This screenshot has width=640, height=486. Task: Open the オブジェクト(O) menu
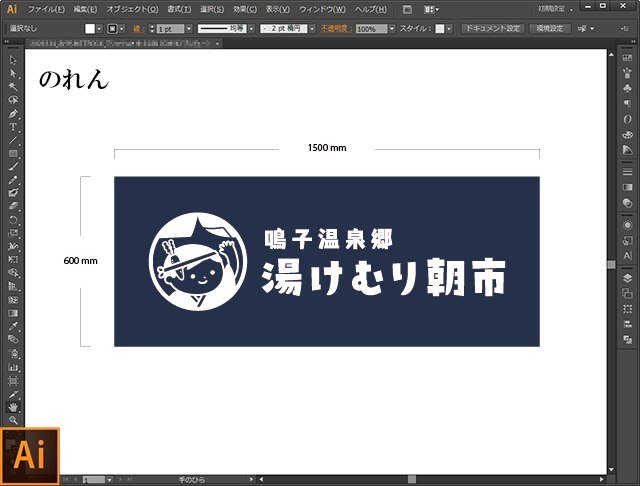pos(132,9)
